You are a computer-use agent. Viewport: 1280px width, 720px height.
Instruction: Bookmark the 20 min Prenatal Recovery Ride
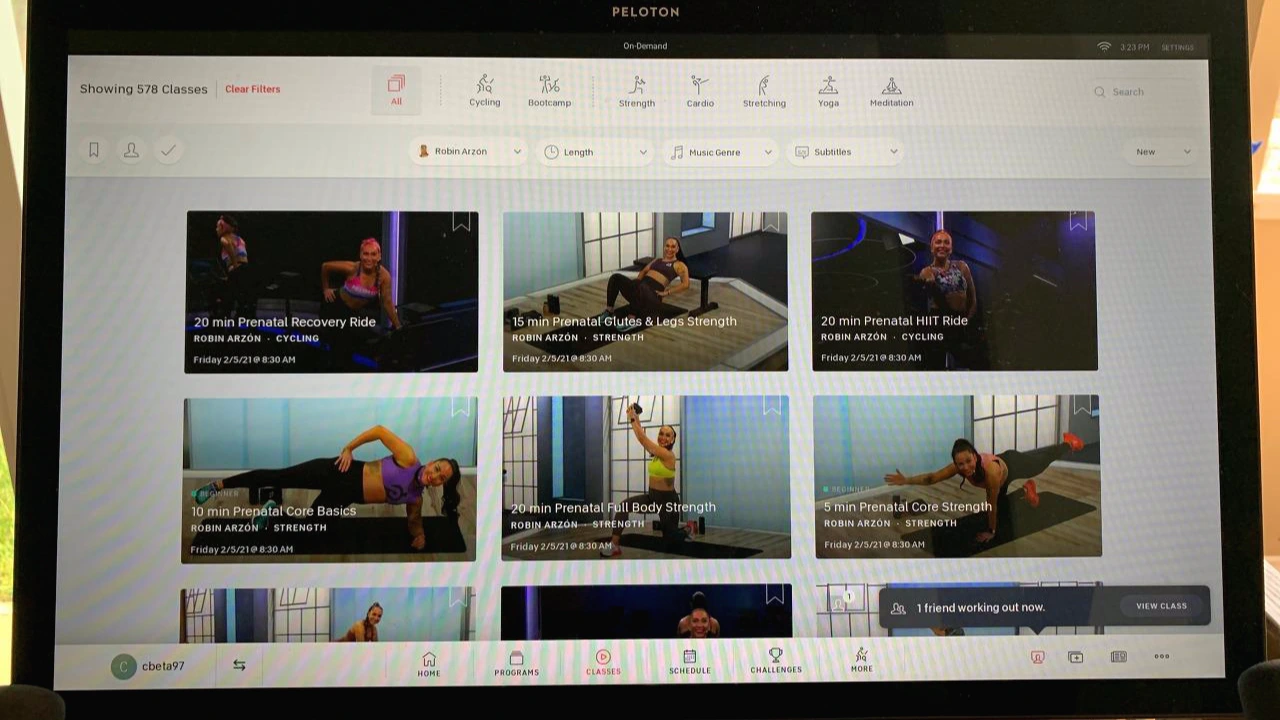(461, 222)
